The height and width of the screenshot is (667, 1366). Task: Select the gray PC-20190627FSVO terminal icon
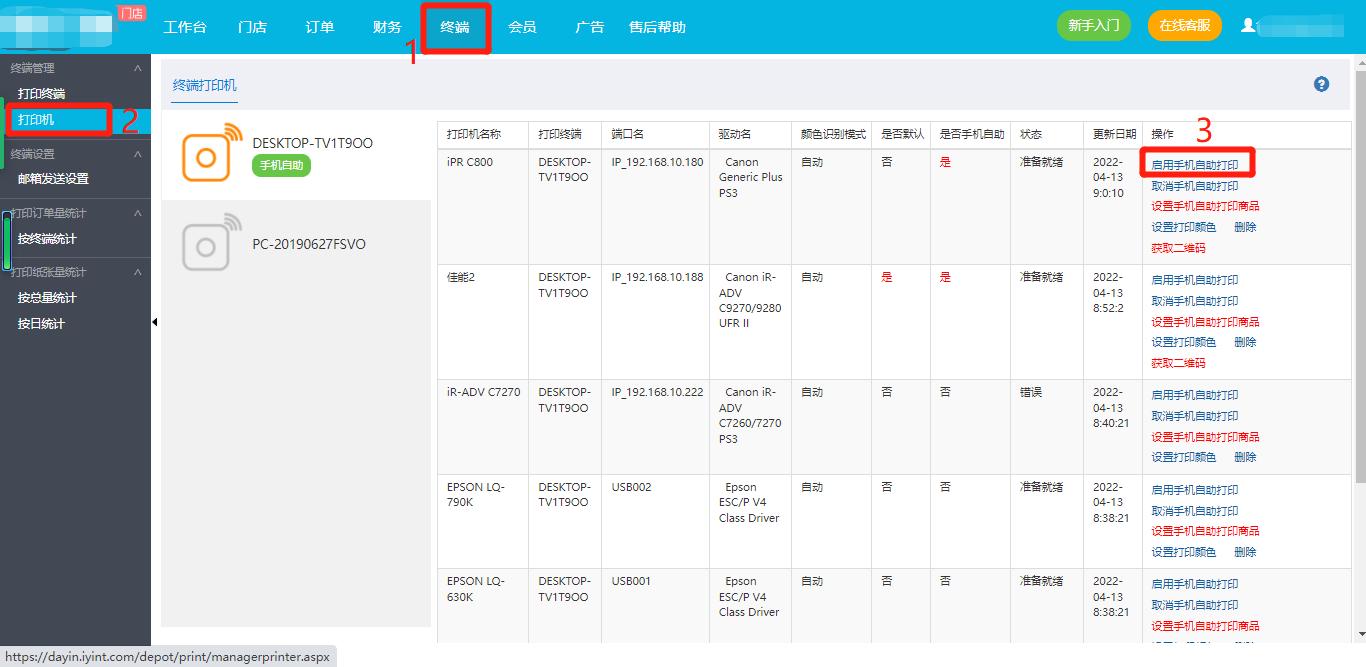[x=212, y=241]
